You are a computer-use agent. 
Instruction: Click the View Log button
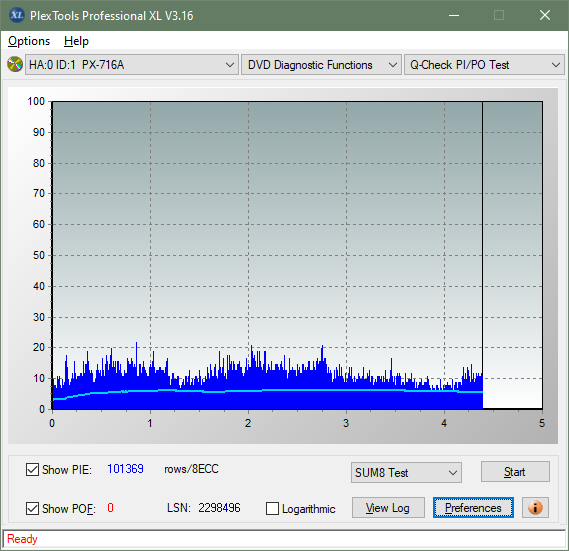[388, 507]
